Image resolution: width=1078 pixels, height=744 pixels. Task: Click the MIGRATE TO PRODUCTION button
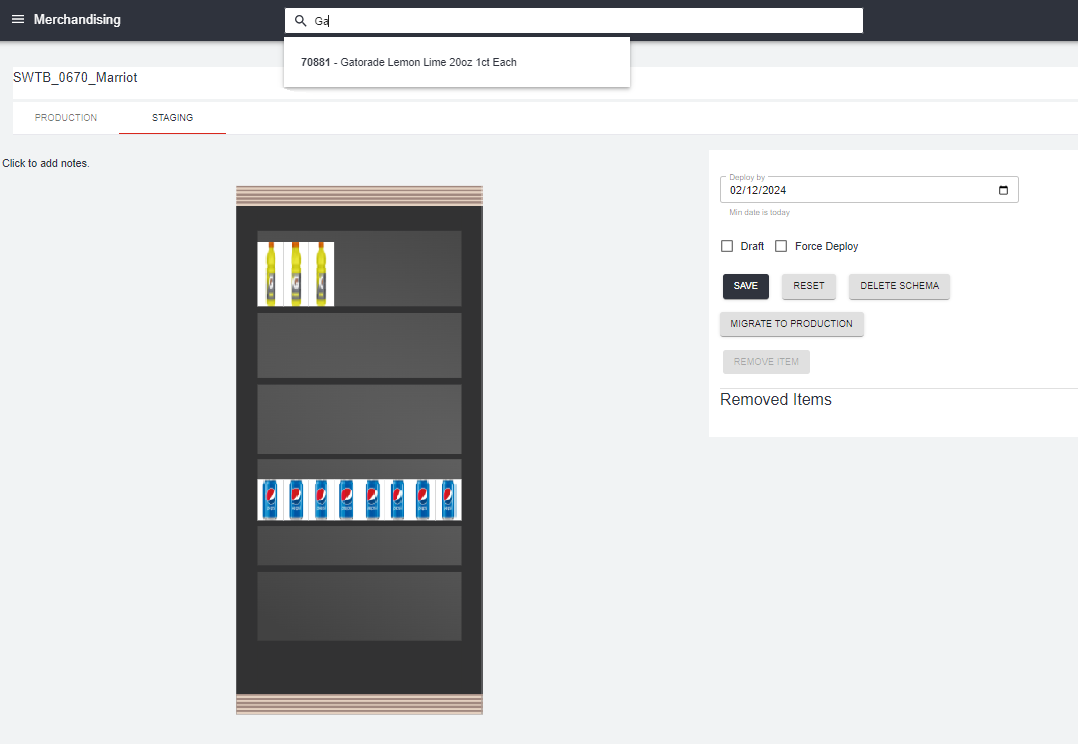tap(791, 324)
